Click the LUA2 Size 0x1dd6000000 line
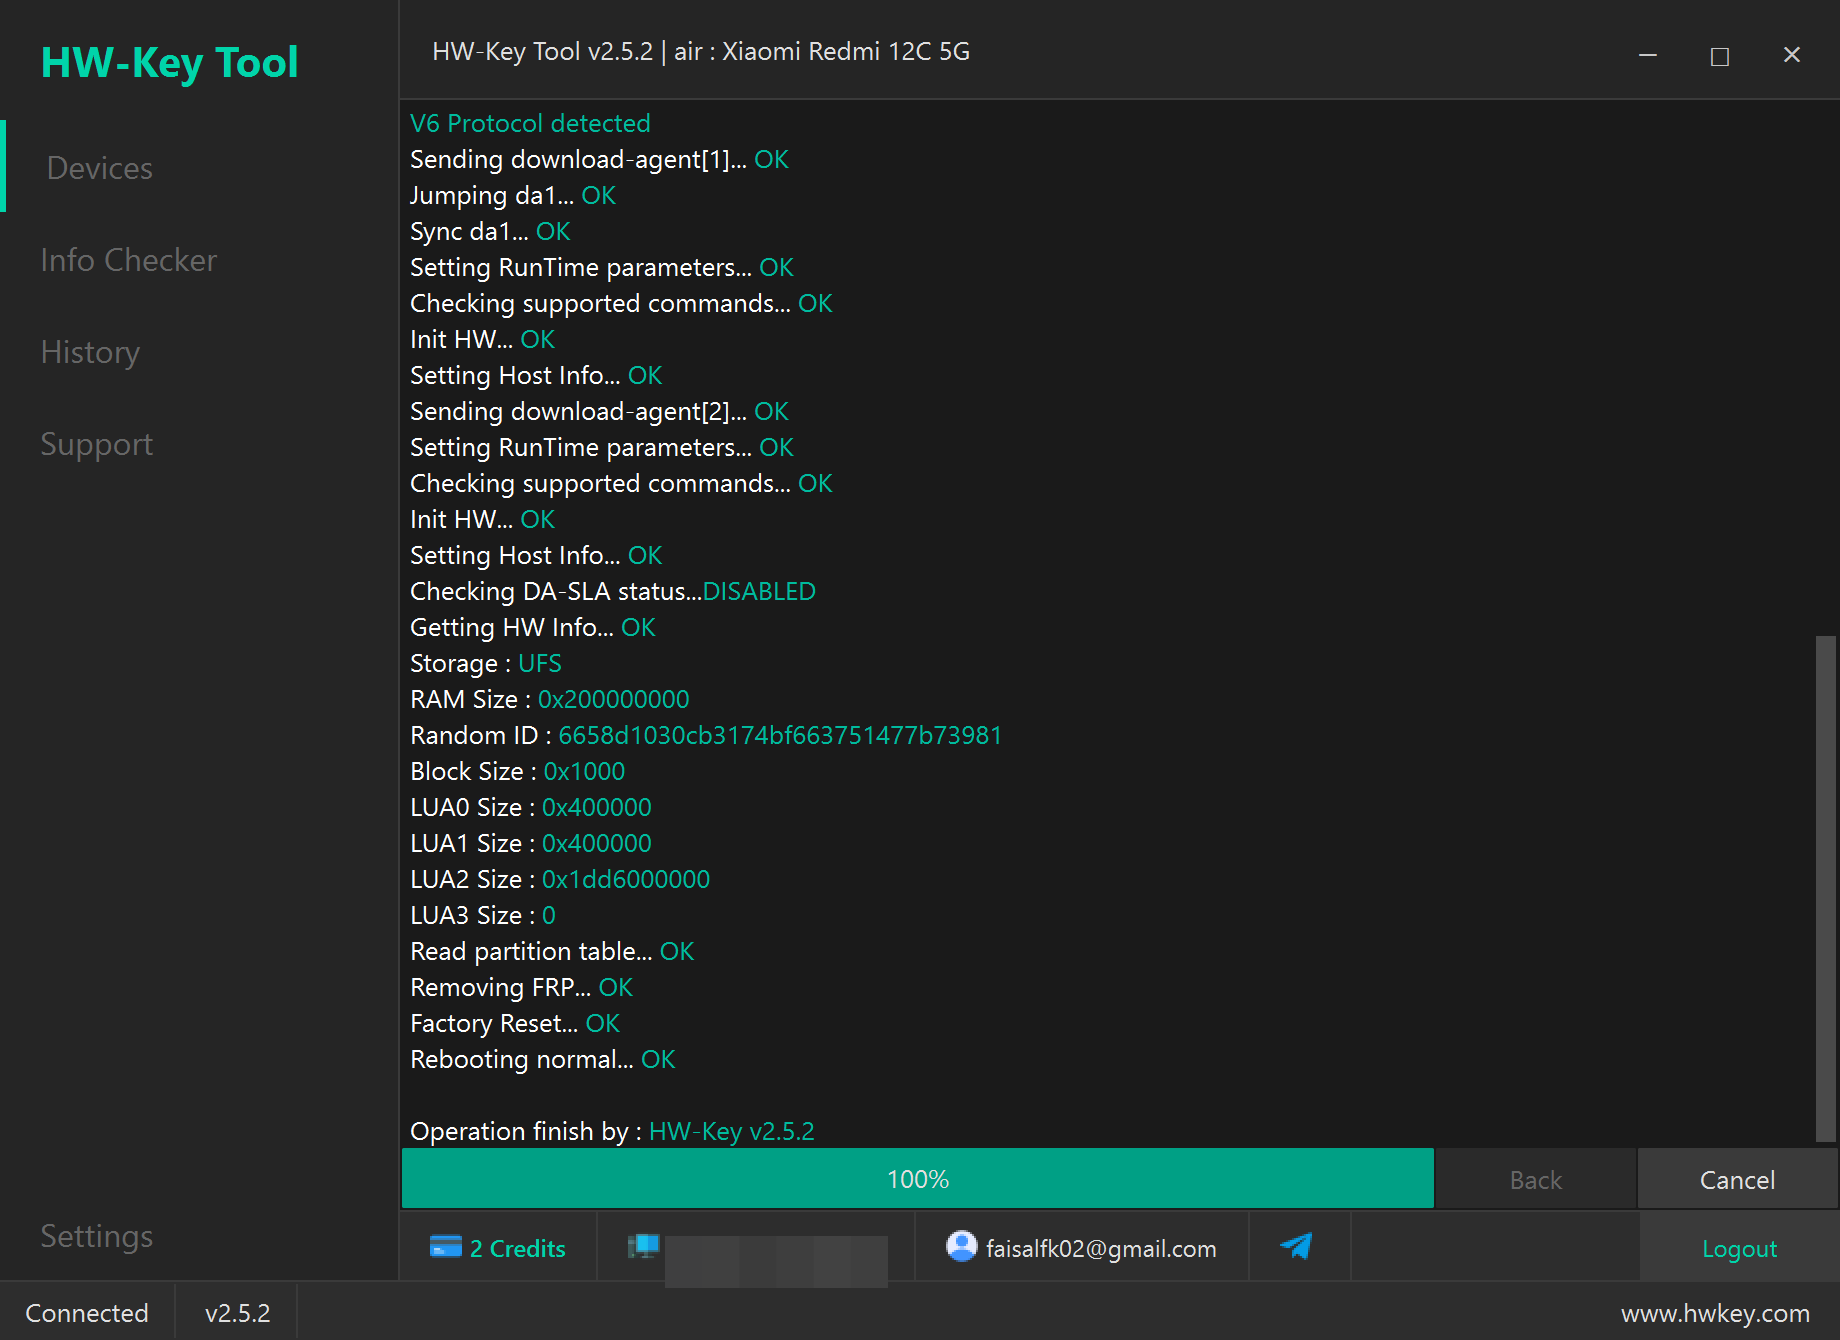The width and height of the screenshot is (1840, 1340). (560, 879)
